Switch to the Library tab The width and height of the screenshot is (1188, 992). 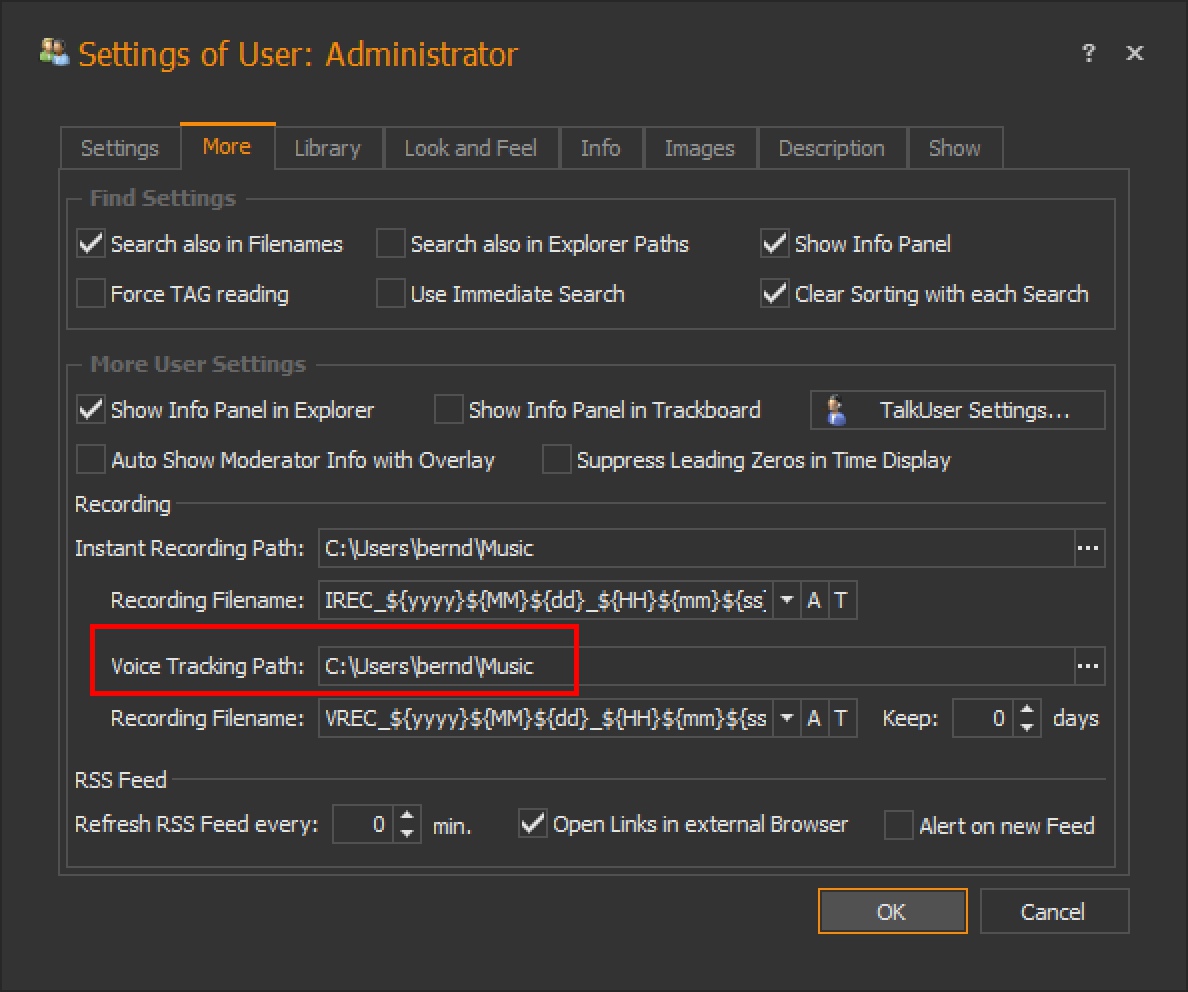pyautogui.click(x=327, y=148)
